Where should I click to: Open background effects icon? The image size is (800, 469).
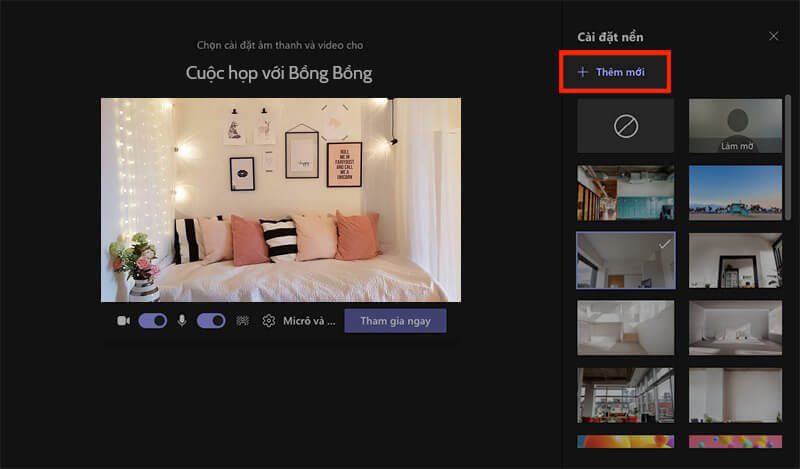[x=243, y=321]
